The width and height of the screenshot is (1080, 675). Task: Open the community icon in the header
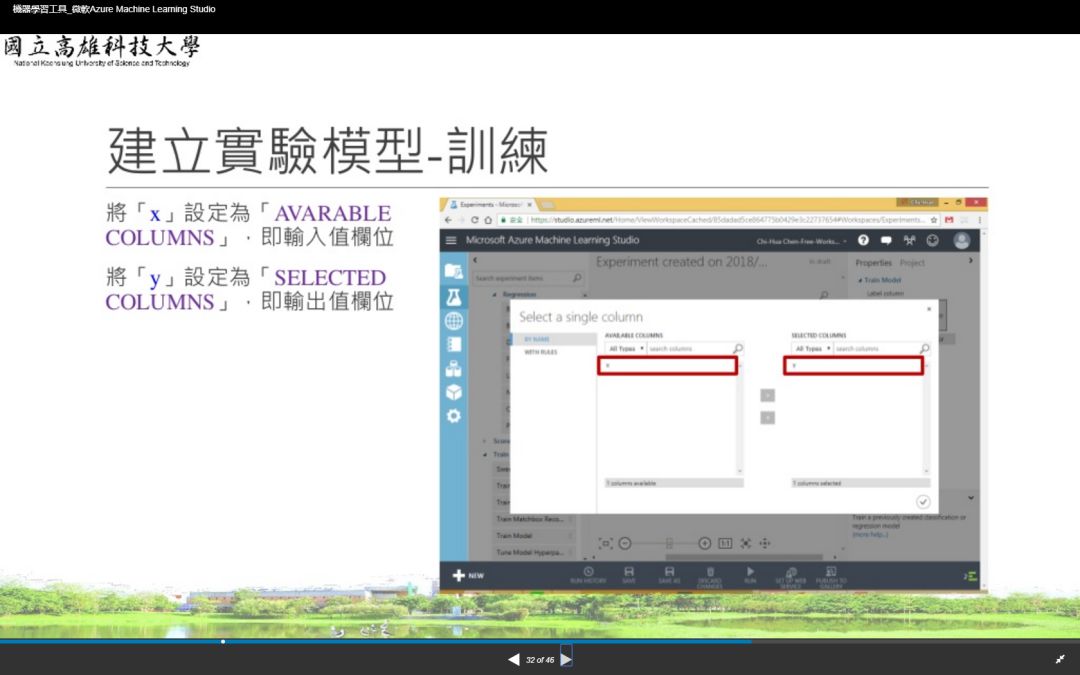[x=909, y=240]
